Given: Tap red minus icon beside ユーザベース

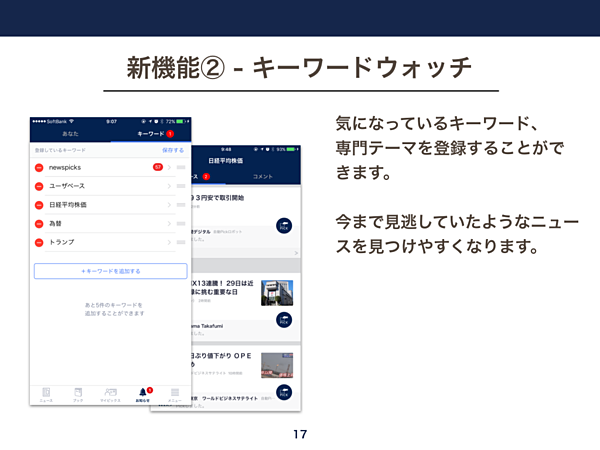Looking at the screenshot, I should pyautogui.click(x=39, y=186).
